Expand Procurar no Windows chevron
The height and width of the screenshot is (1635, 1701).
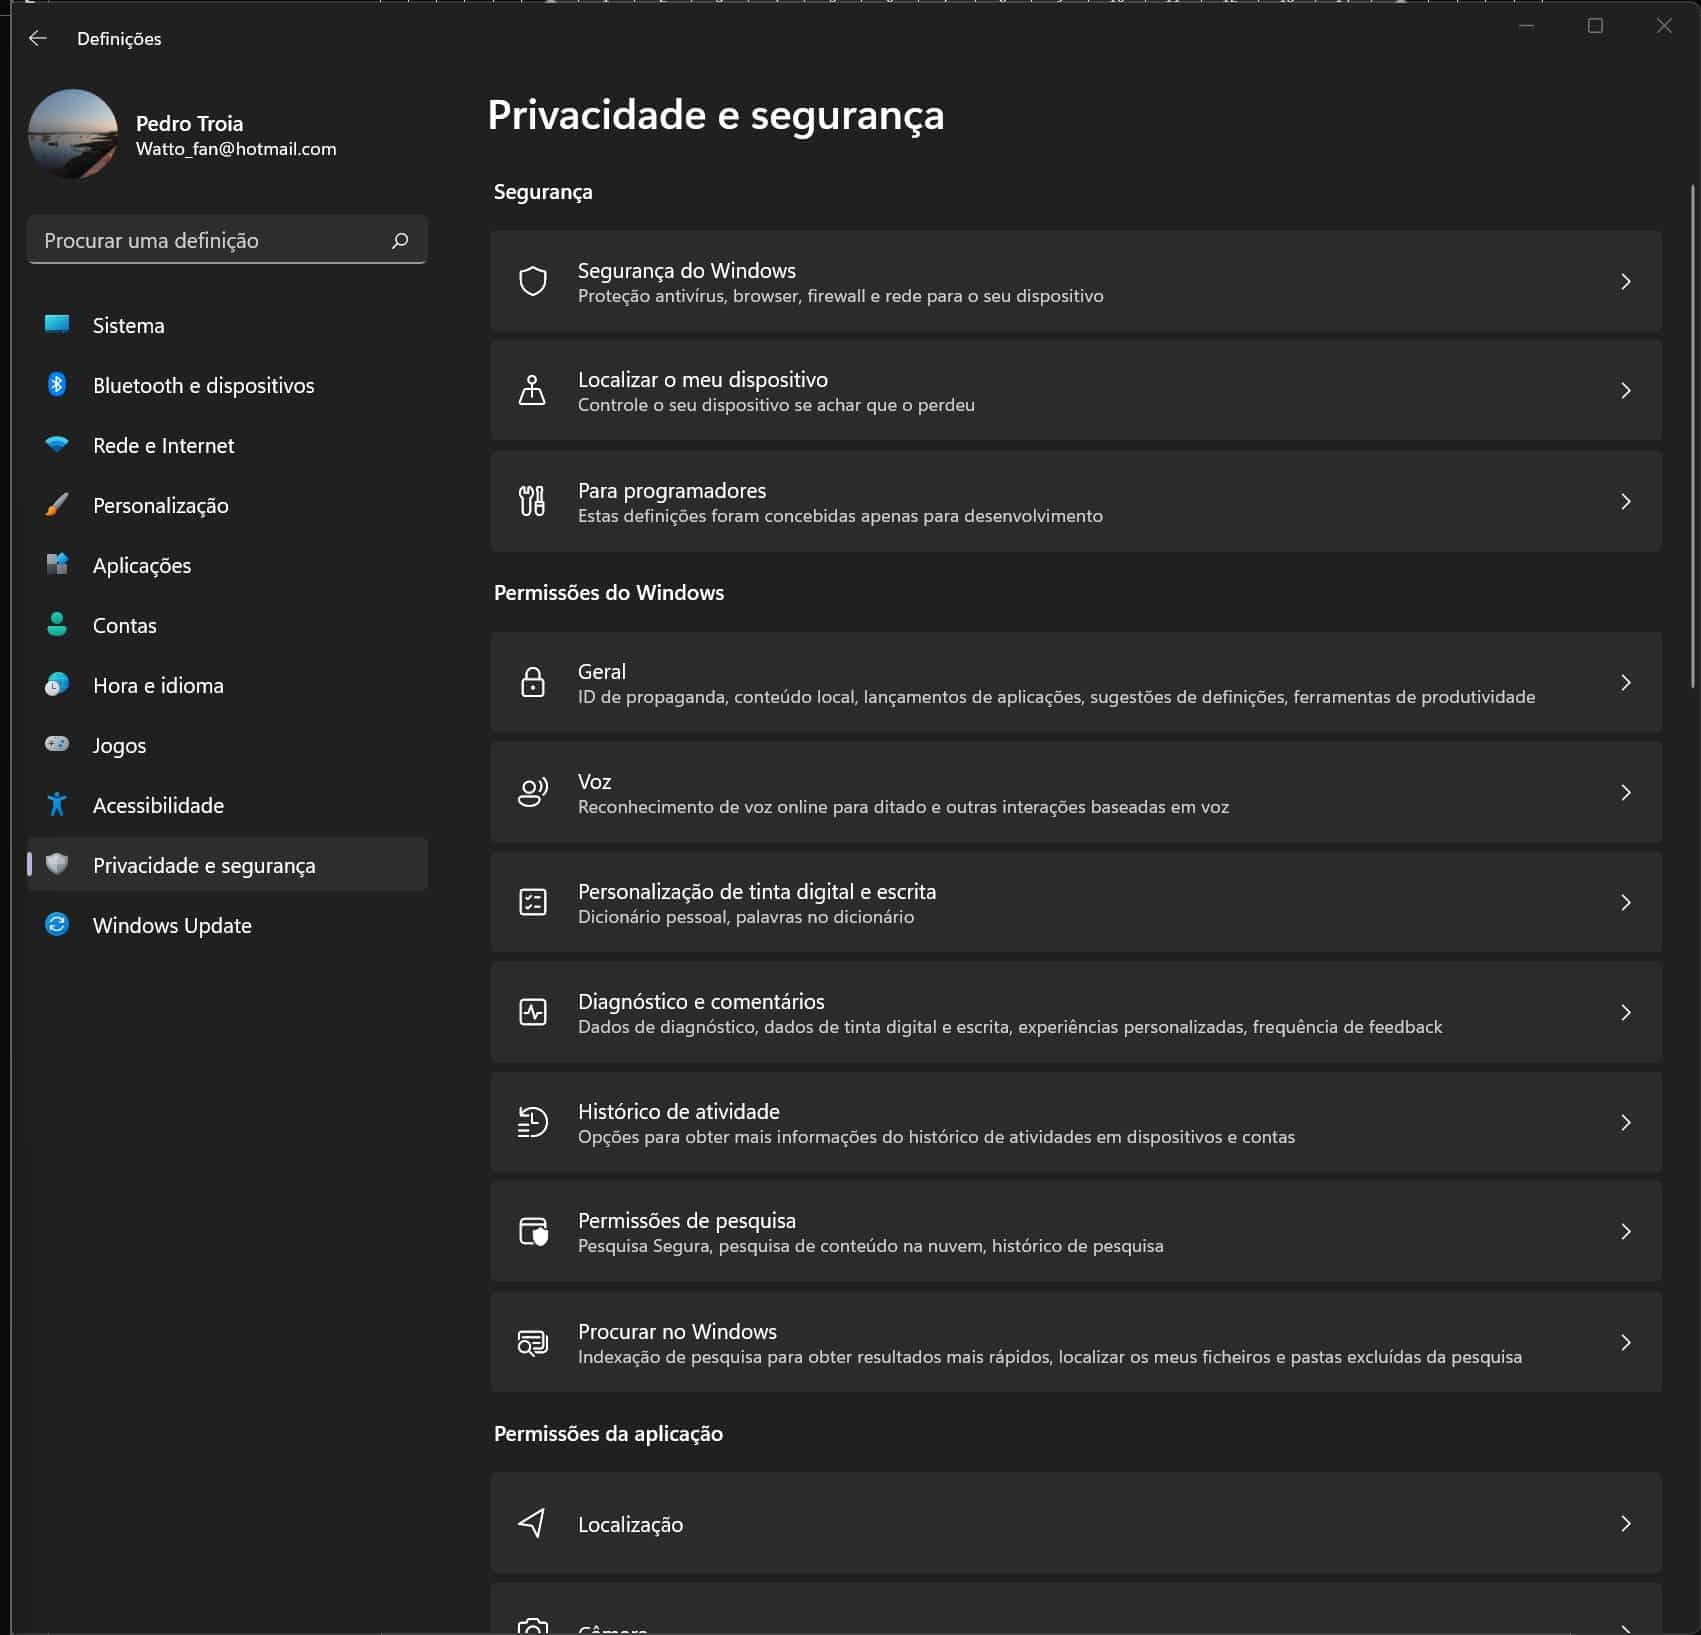click(x=1625, y=1343)
